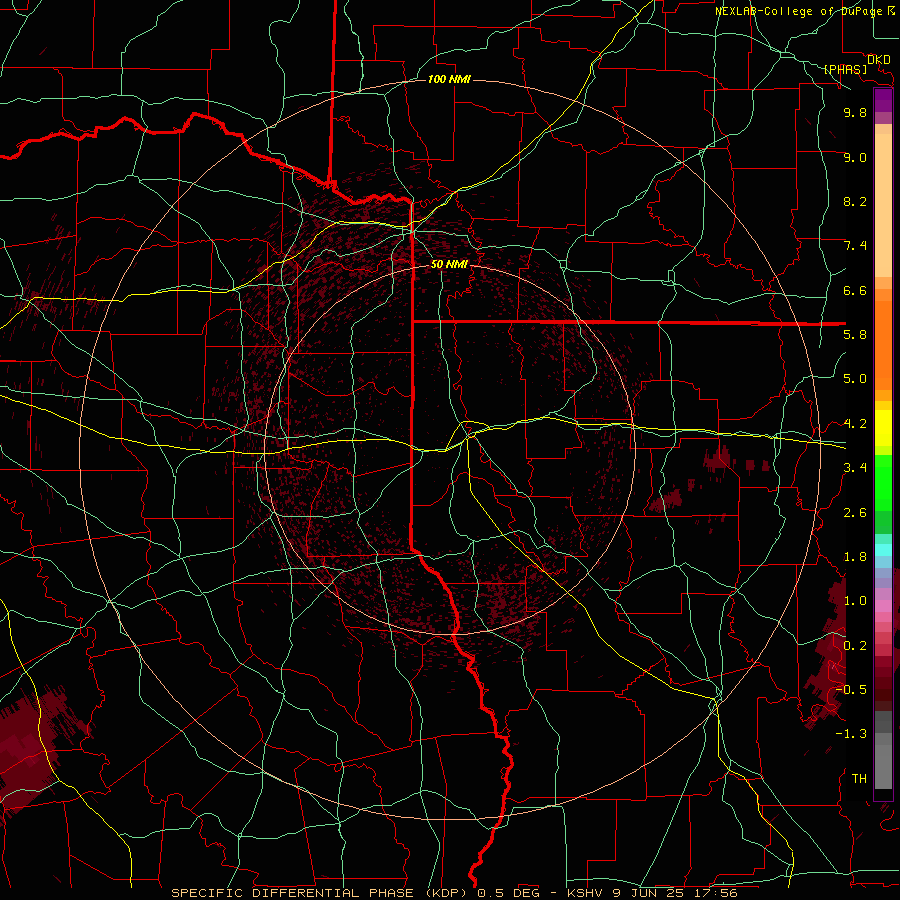900x900 pixels.
Task: Click the 8.2 scale value
Action: pos(855,201)
